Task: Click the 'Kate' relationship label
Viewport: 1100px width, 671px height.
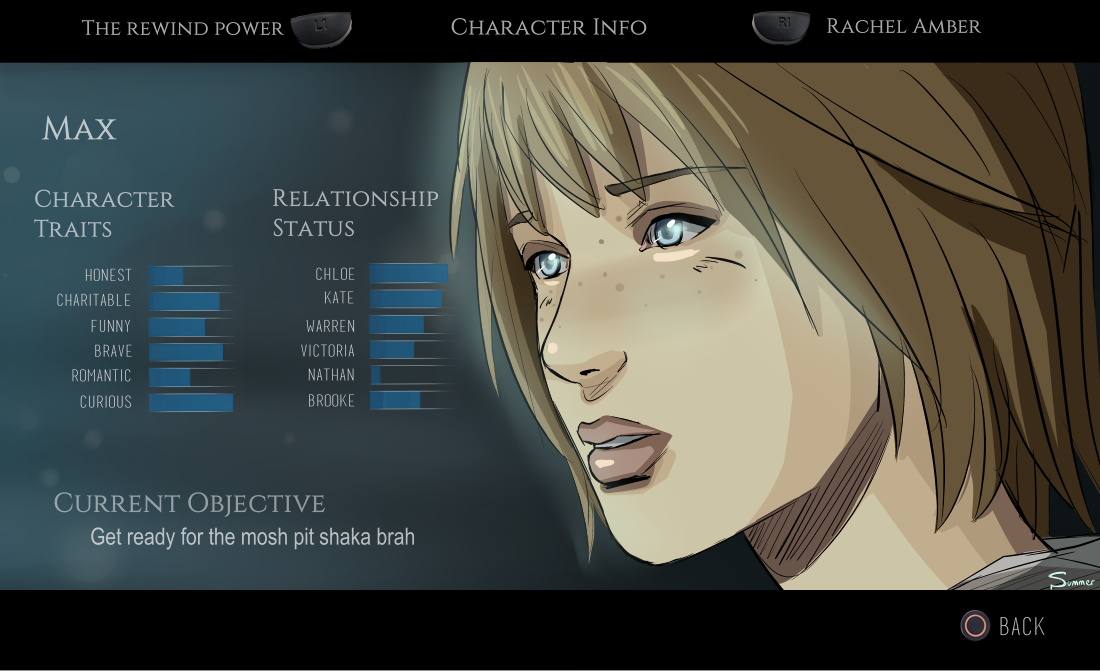Action: pyautogui.click(x=339, y=298)
